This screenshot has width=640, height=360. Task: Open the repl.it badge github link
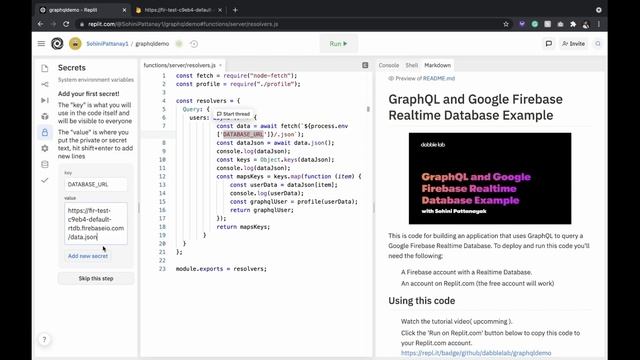pos(476,353)
